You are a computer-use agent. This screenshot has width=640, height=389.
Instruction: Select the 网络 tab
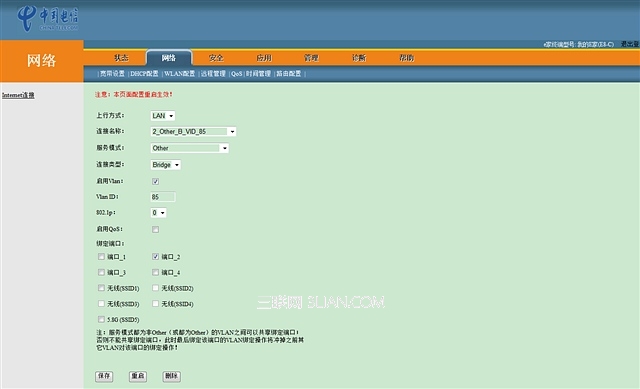click(169, 58)
